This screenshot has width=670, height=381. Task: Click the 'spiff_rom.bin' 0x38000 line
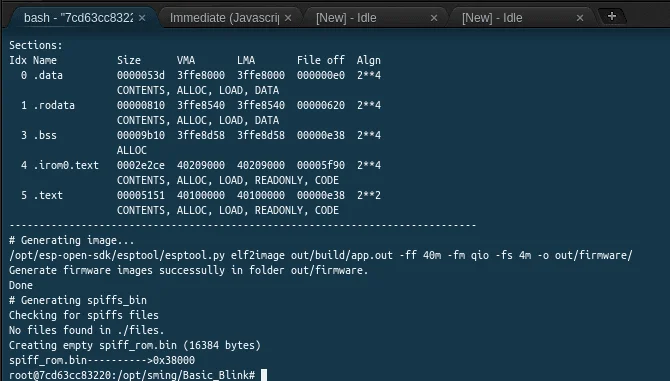(x=102, y=360)
